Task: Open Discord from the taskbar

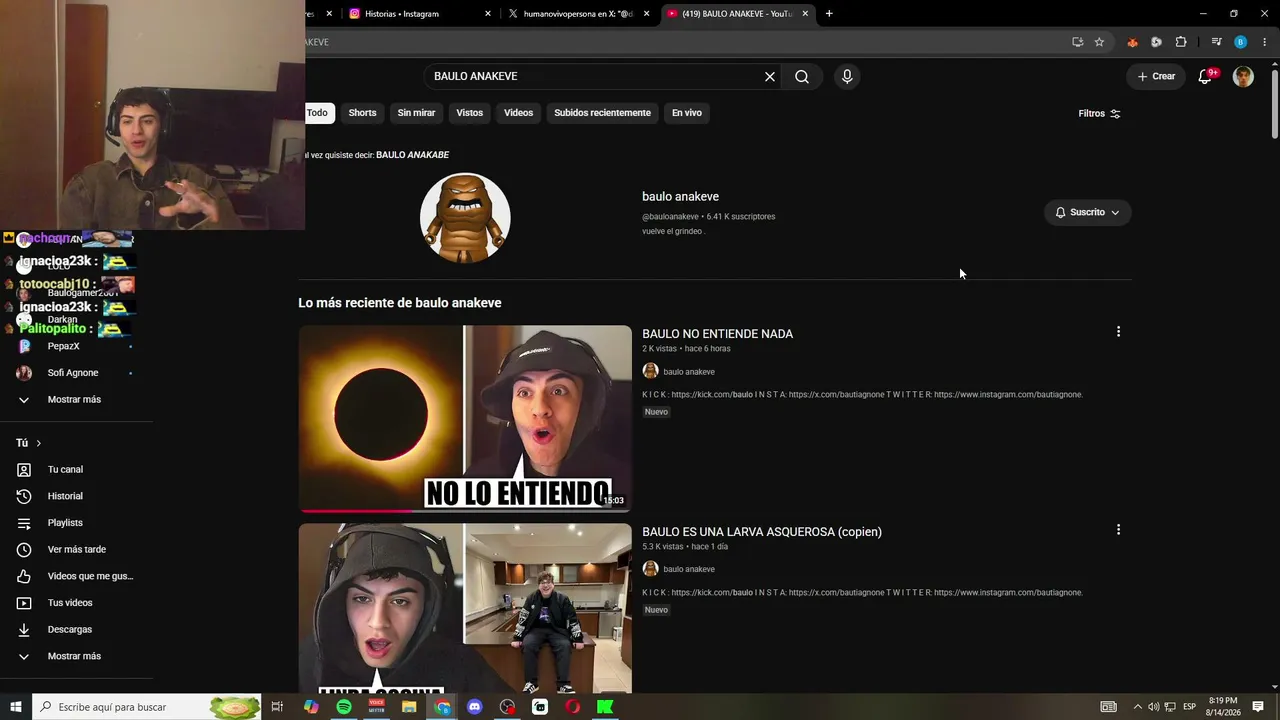Action: [475, 707]
